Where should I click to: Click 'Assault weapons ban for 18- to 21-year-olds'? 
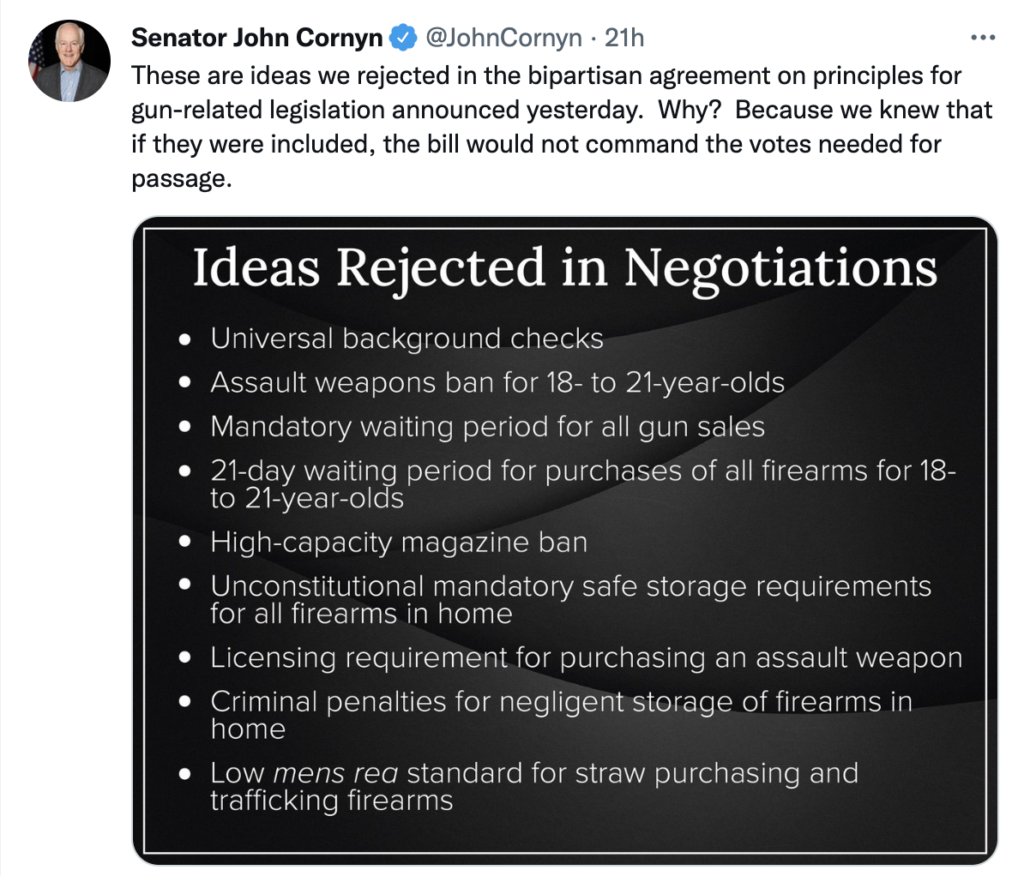pos(497,383)
